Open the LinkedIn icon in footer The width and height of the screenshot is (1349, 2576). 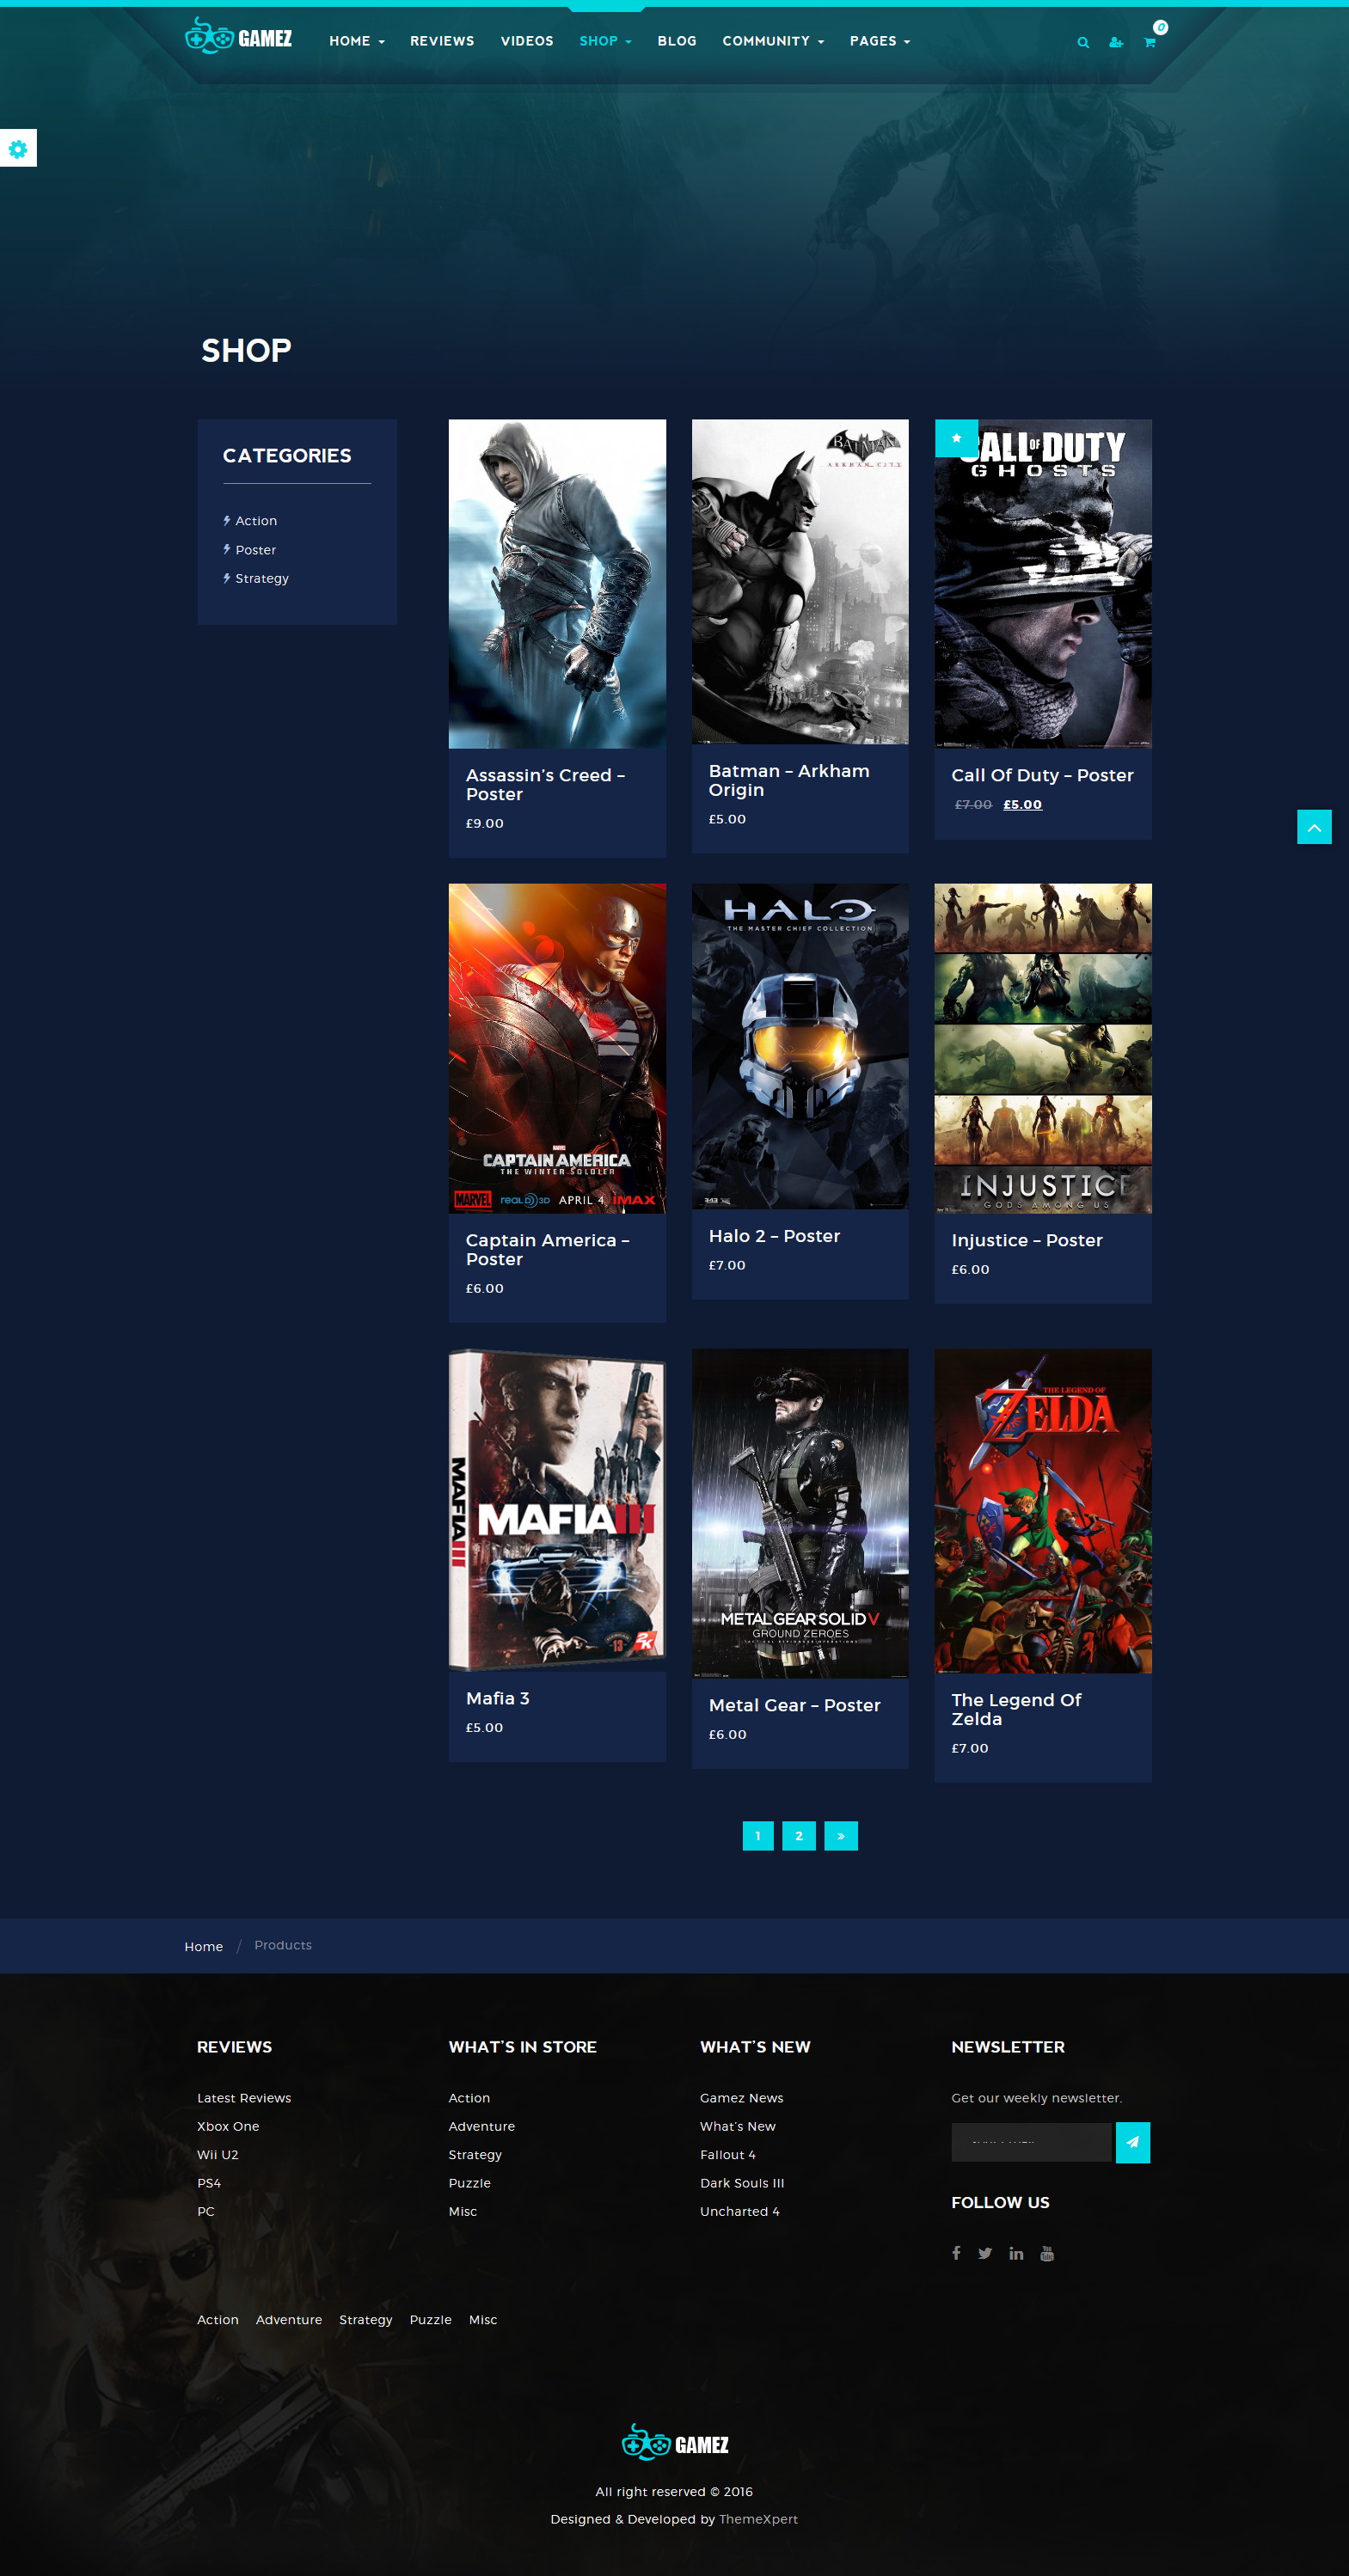coord(1016,2253)
